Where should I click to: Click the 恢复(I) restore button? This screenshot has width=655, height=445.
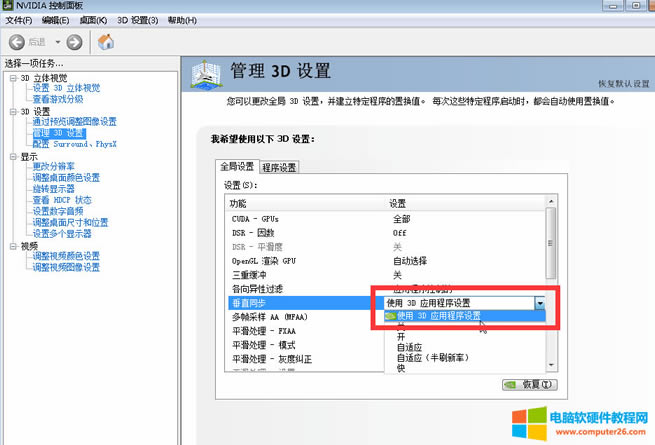pos(529,384)
